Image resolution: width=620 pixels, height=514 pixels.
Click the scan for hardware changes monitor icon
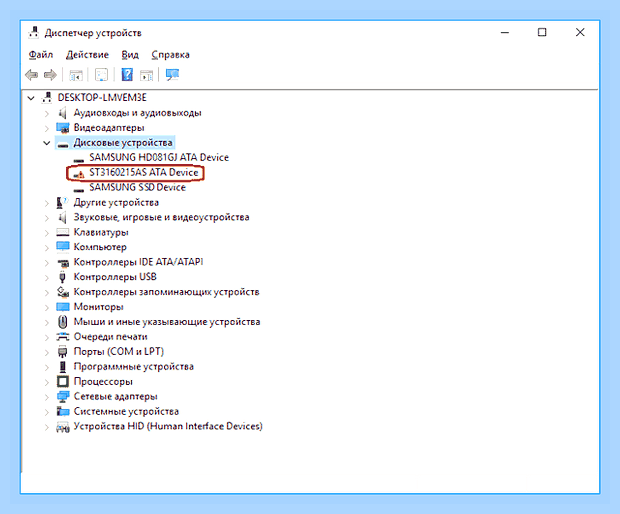coord(172,75)
